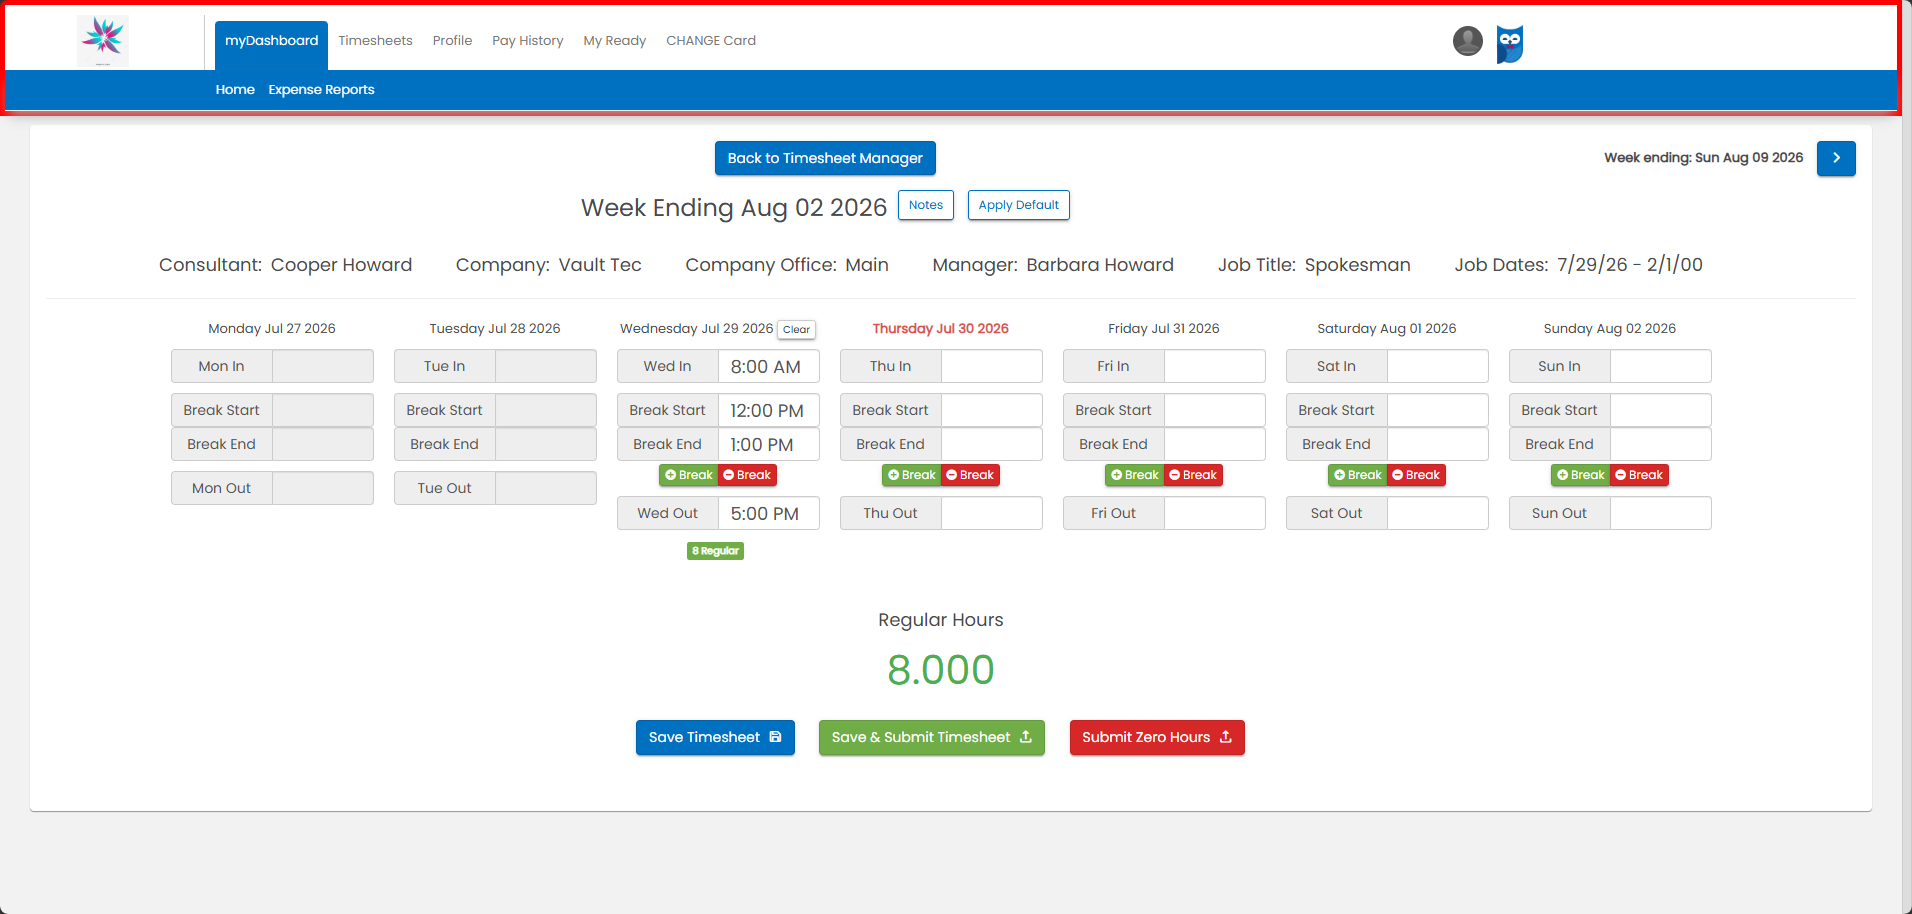Click the 8 Regular hours badge
This screenshot has width=1912, height=914.
point(715,551)
